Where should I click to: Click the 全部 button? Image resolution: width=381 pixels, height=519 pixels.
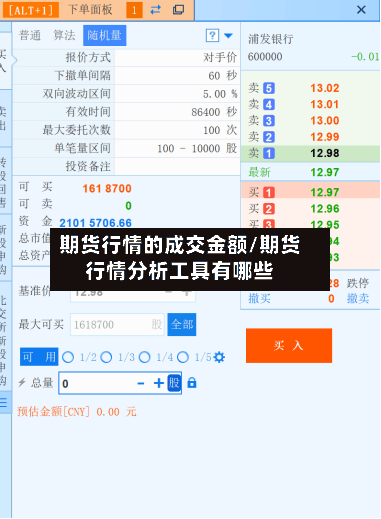(x=182, y=324)
